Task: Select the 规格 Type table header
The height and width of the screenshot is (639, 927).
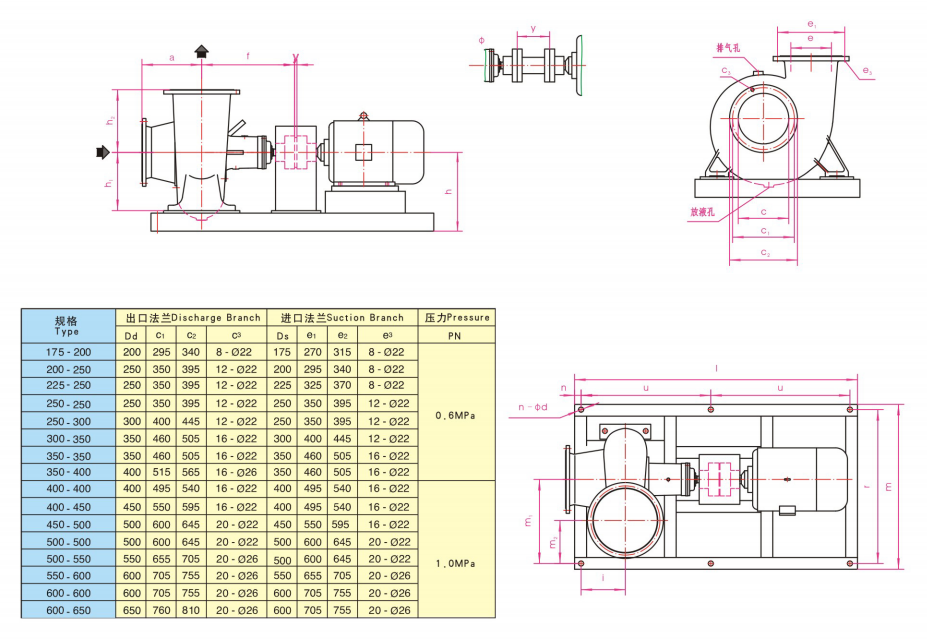Action: pyautogui.click(x=67, y=326)
